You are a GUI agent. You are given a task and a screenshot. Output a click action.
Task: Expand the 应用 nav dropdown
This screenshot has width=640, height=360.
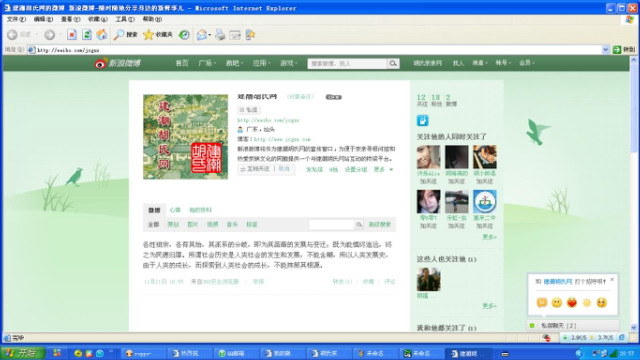tap(269, 63)
